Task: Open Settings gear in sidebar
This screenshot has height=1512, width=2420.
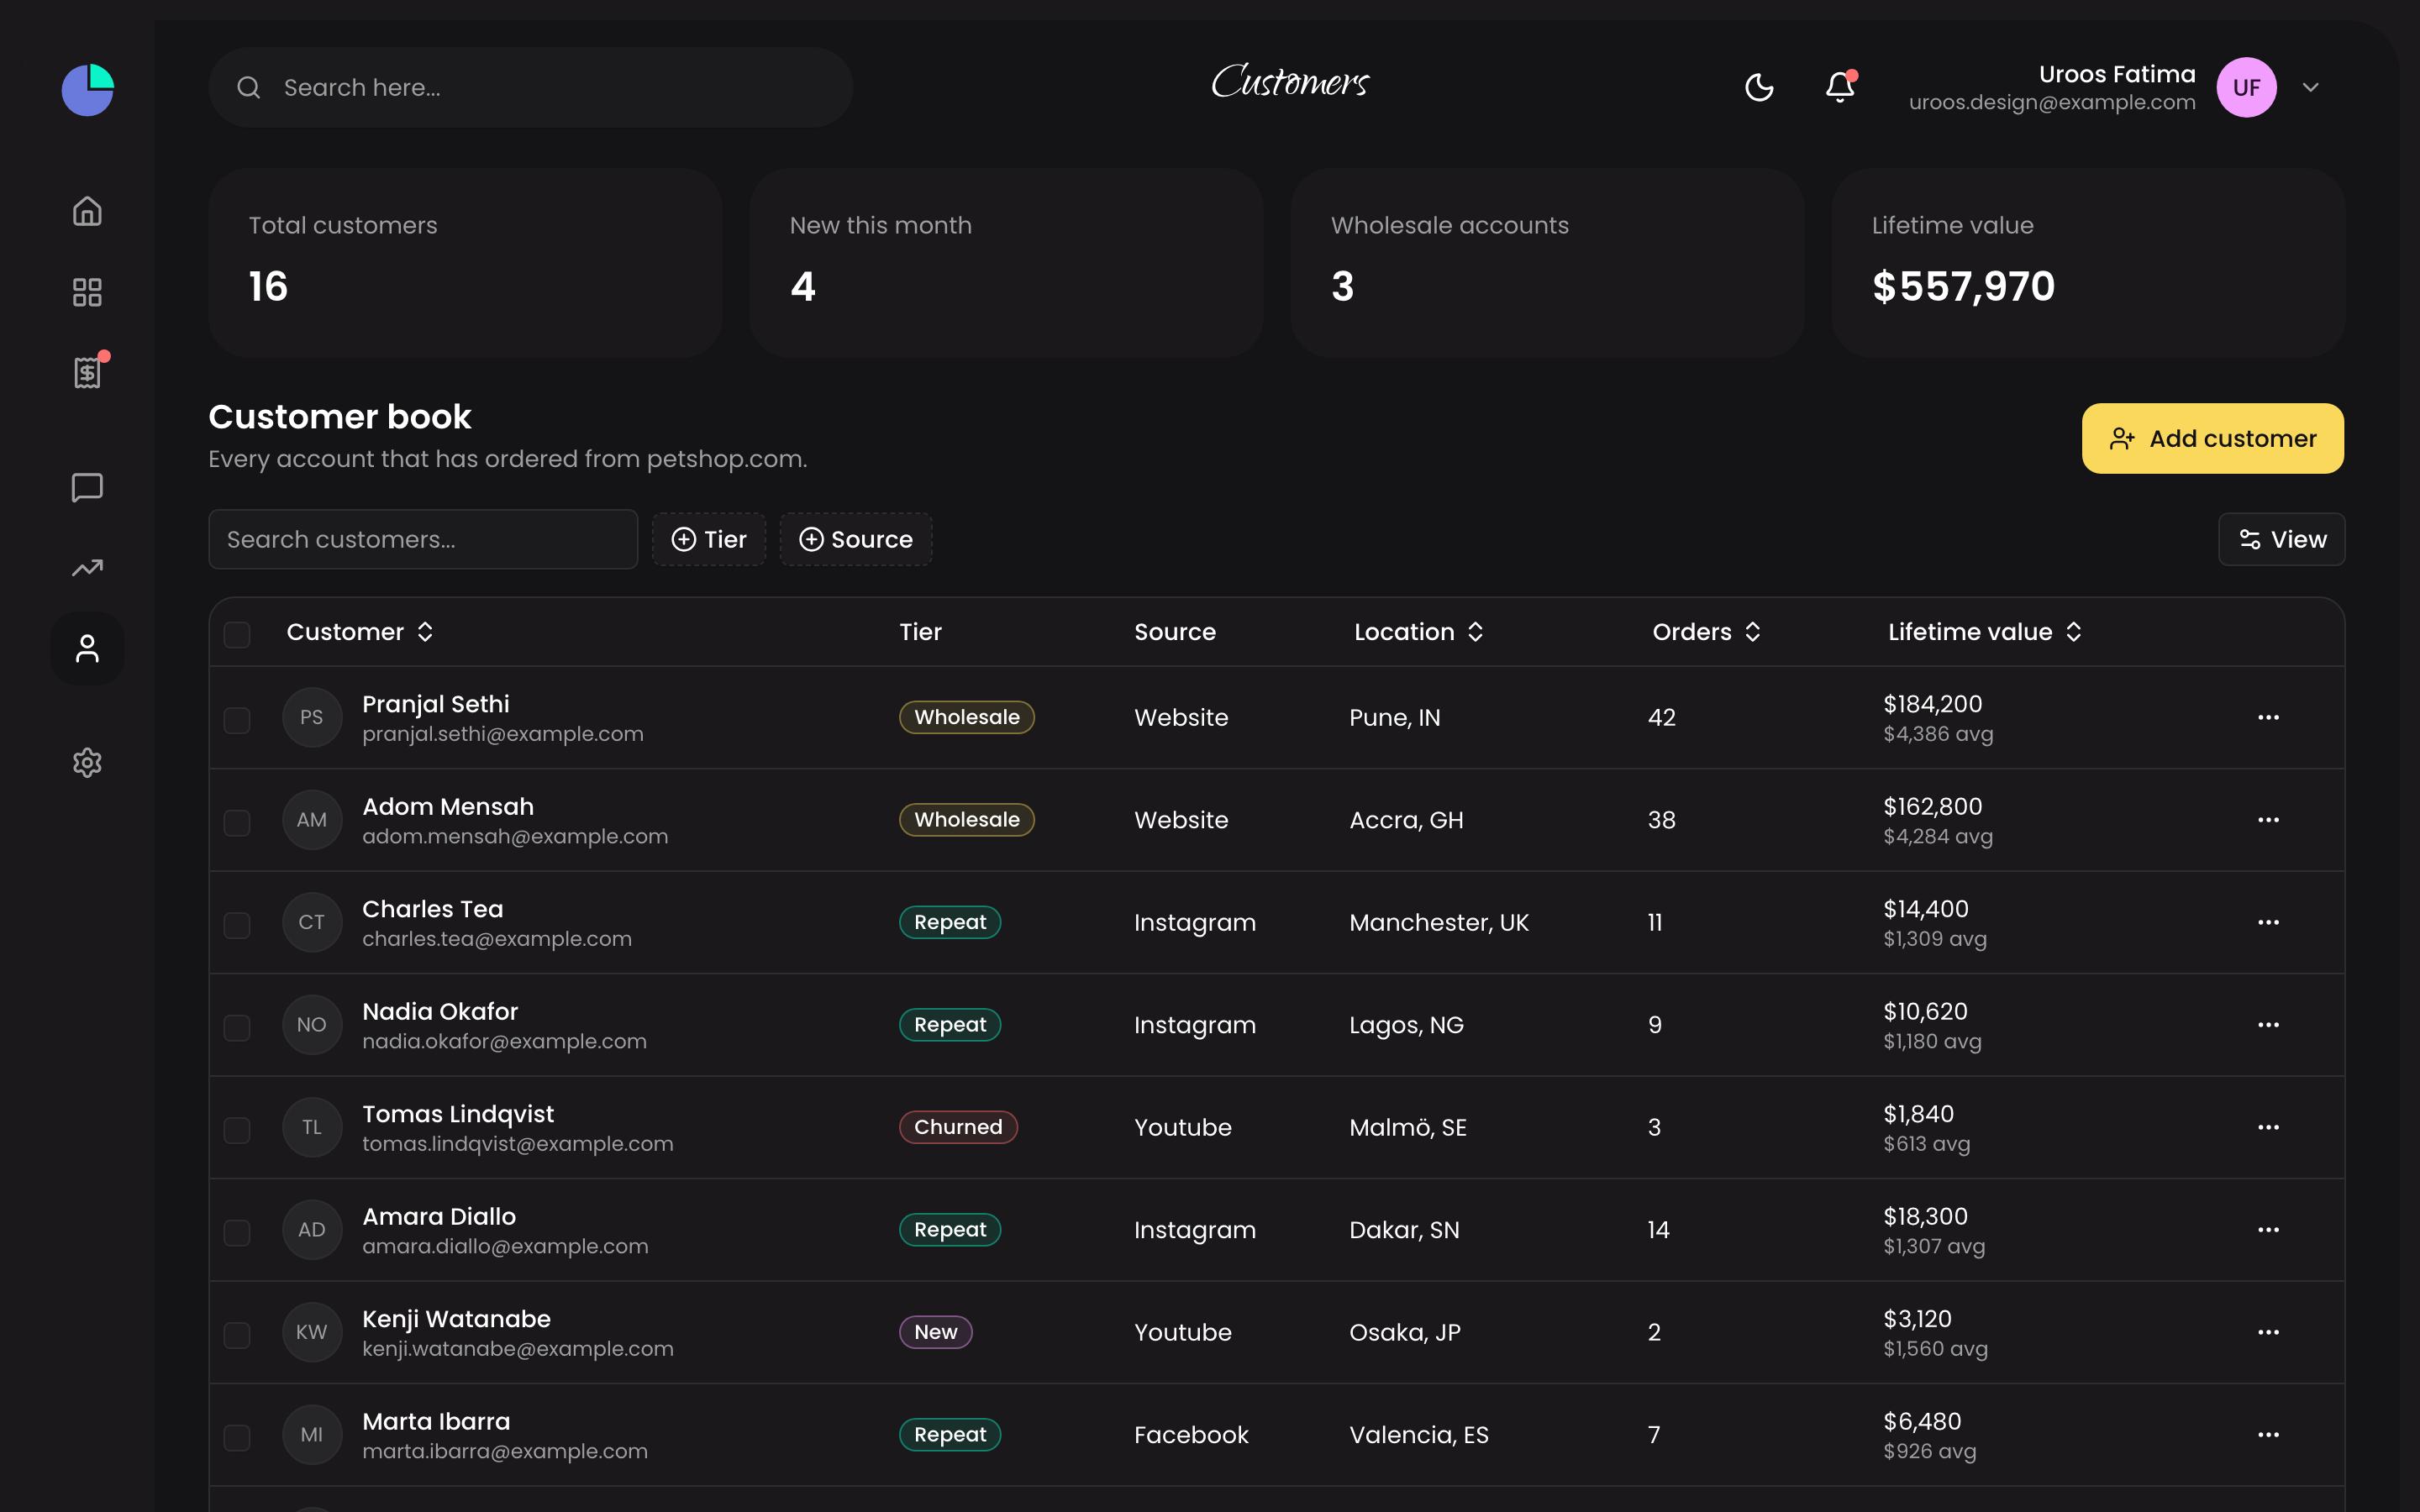Action: tap(87, 763)
